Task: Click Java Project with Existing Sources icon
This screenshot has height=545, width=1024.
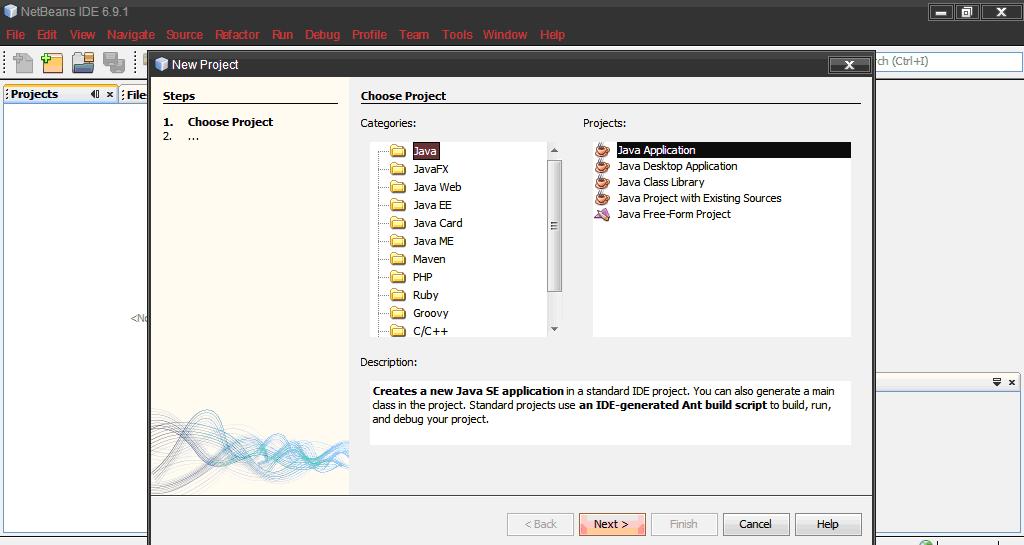Action: click(602, 198)
